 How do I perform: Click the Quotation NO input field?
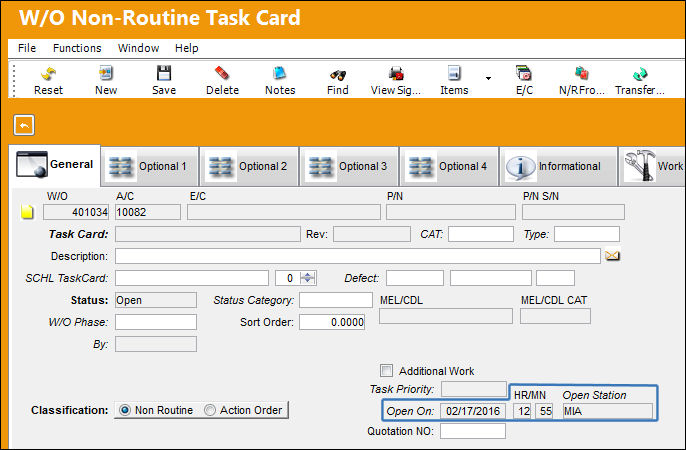click(473, 431)
